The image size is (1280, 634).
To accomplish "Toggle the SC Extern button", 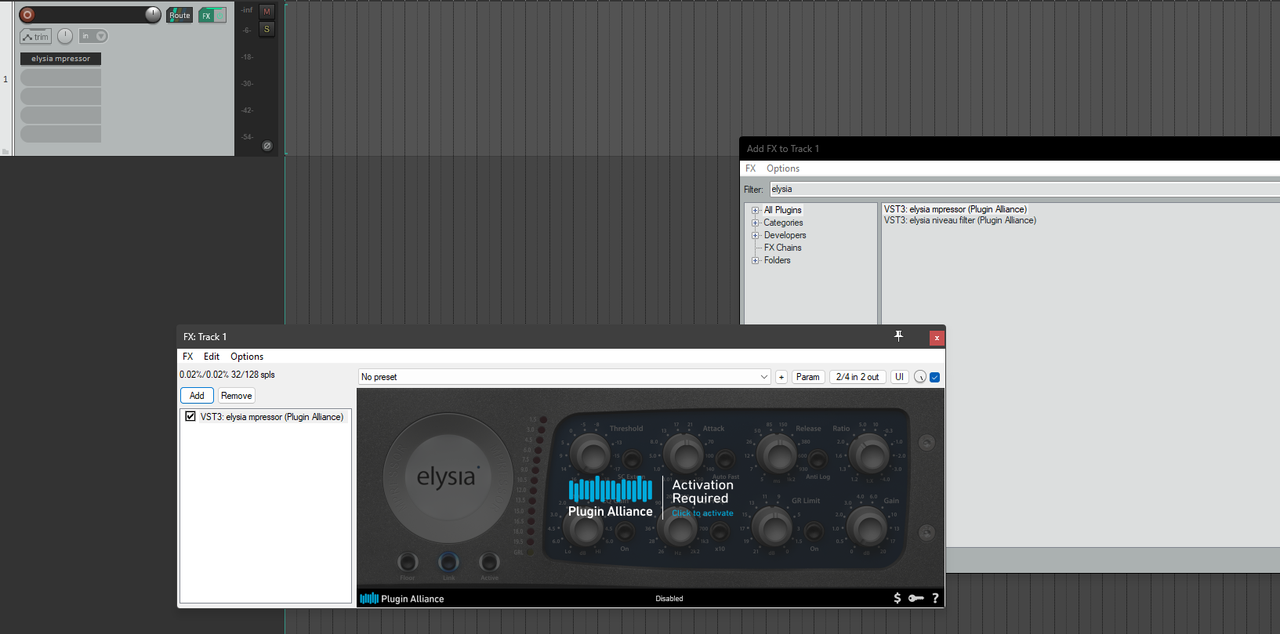I will (x=632, y=461).
